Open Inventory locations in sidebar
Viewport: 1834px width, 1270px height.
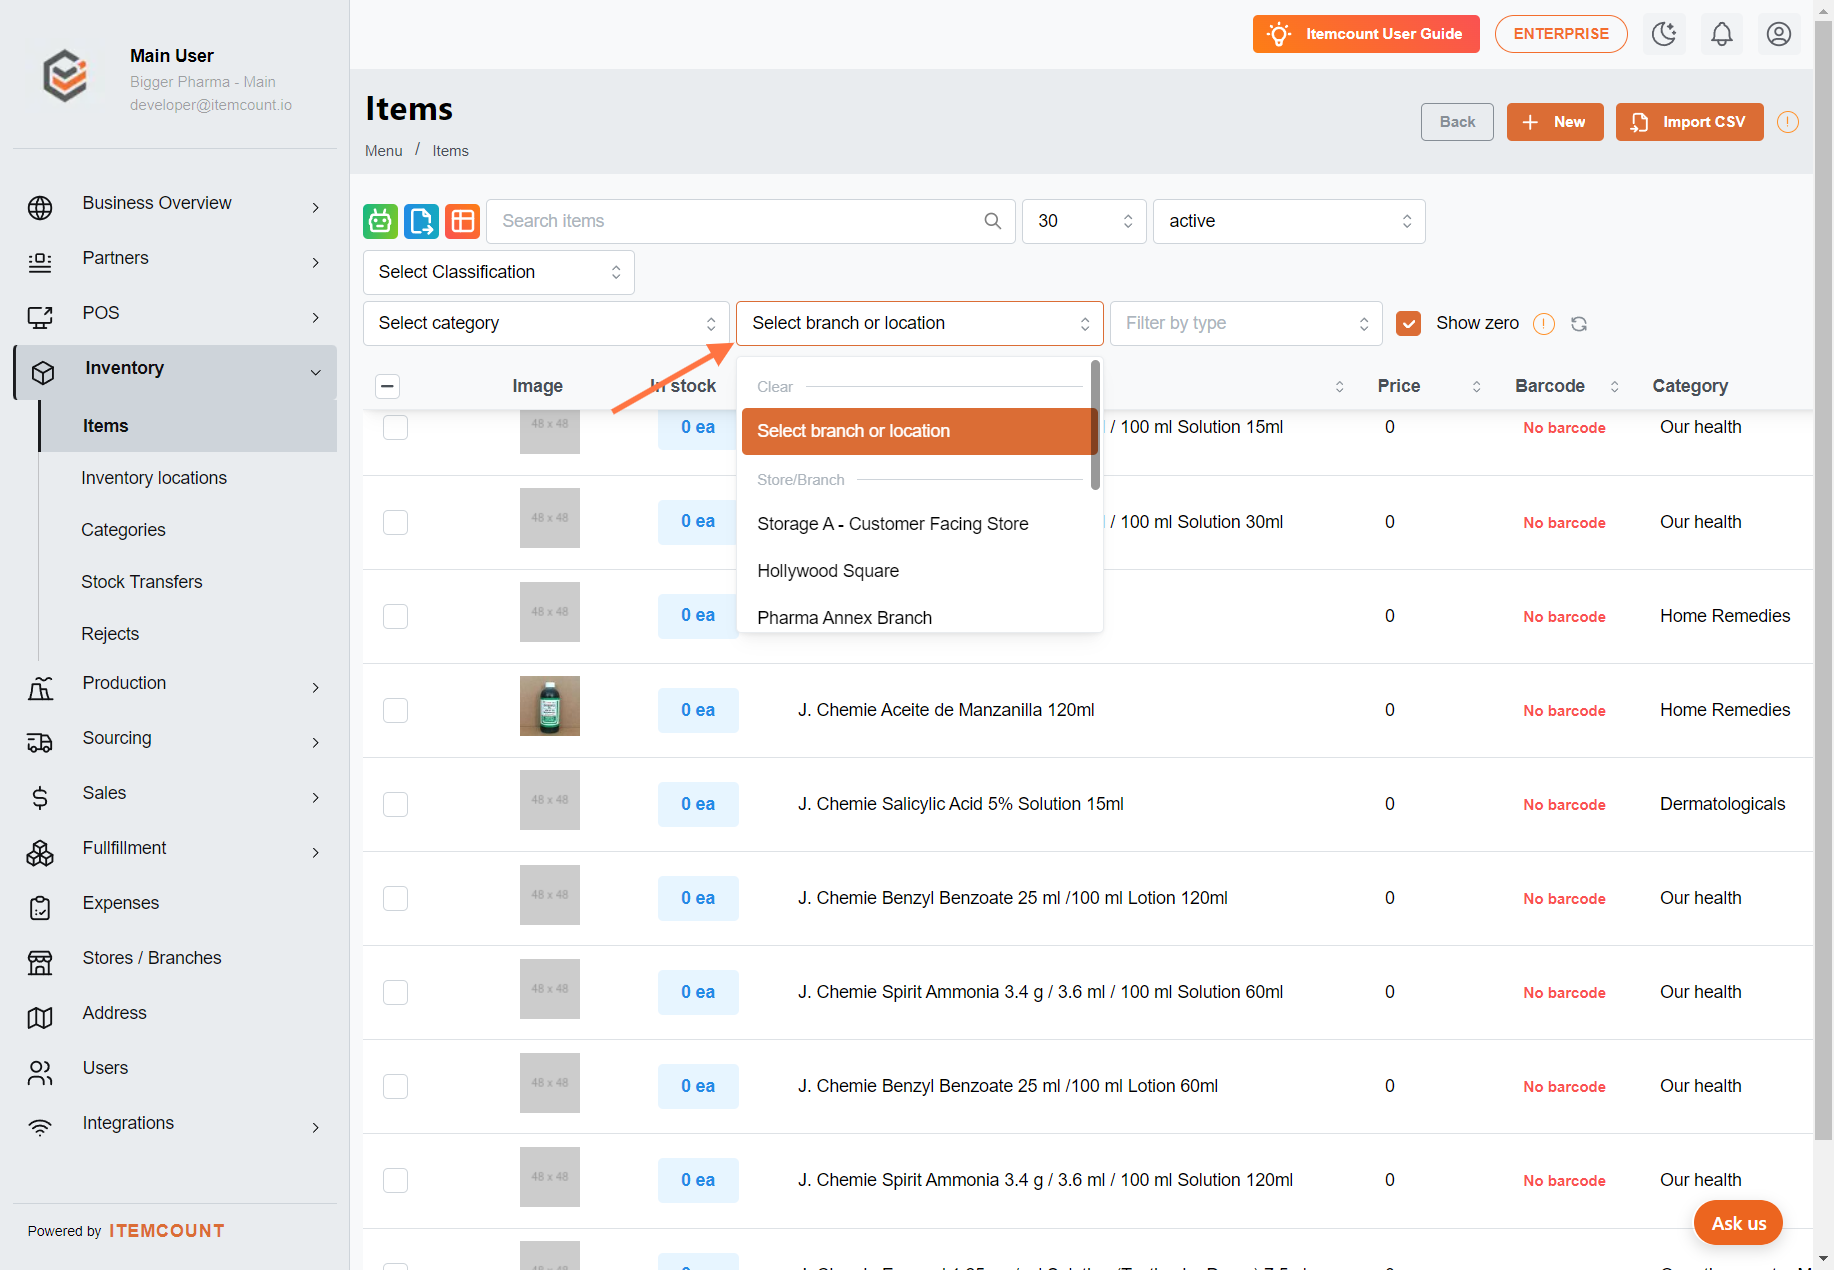[x=154, y=478]
